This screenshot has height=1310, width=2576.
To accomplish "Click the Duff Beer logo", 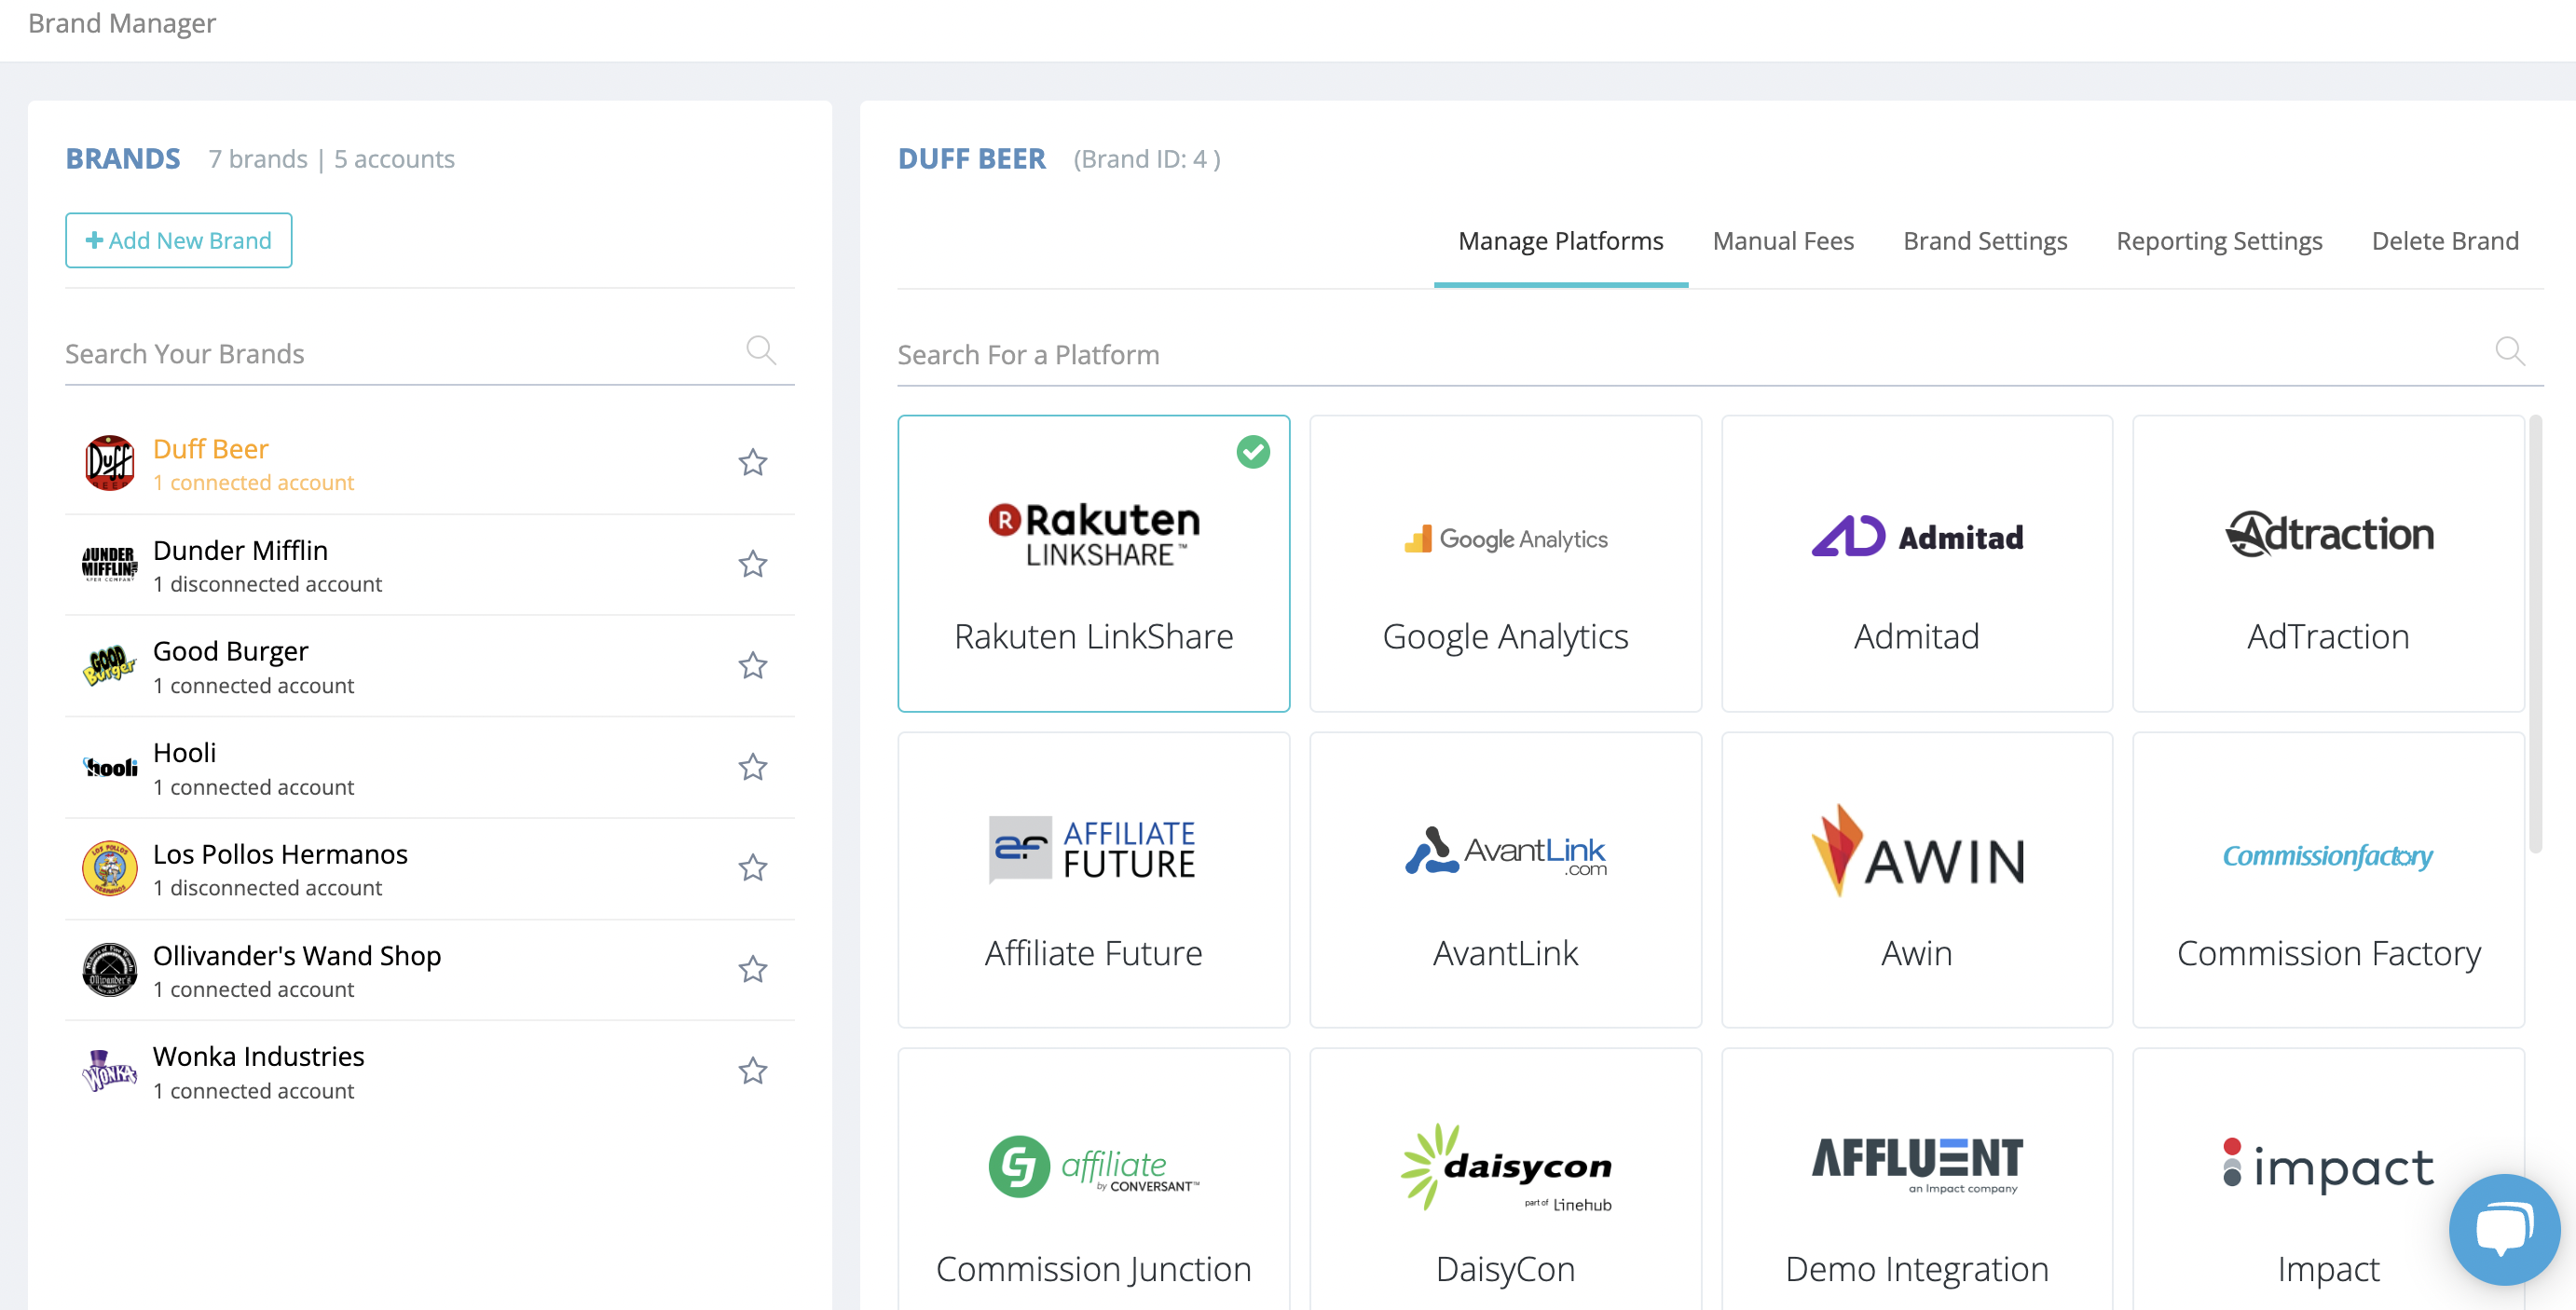I will pyautogui.click(x=109, y=463).
